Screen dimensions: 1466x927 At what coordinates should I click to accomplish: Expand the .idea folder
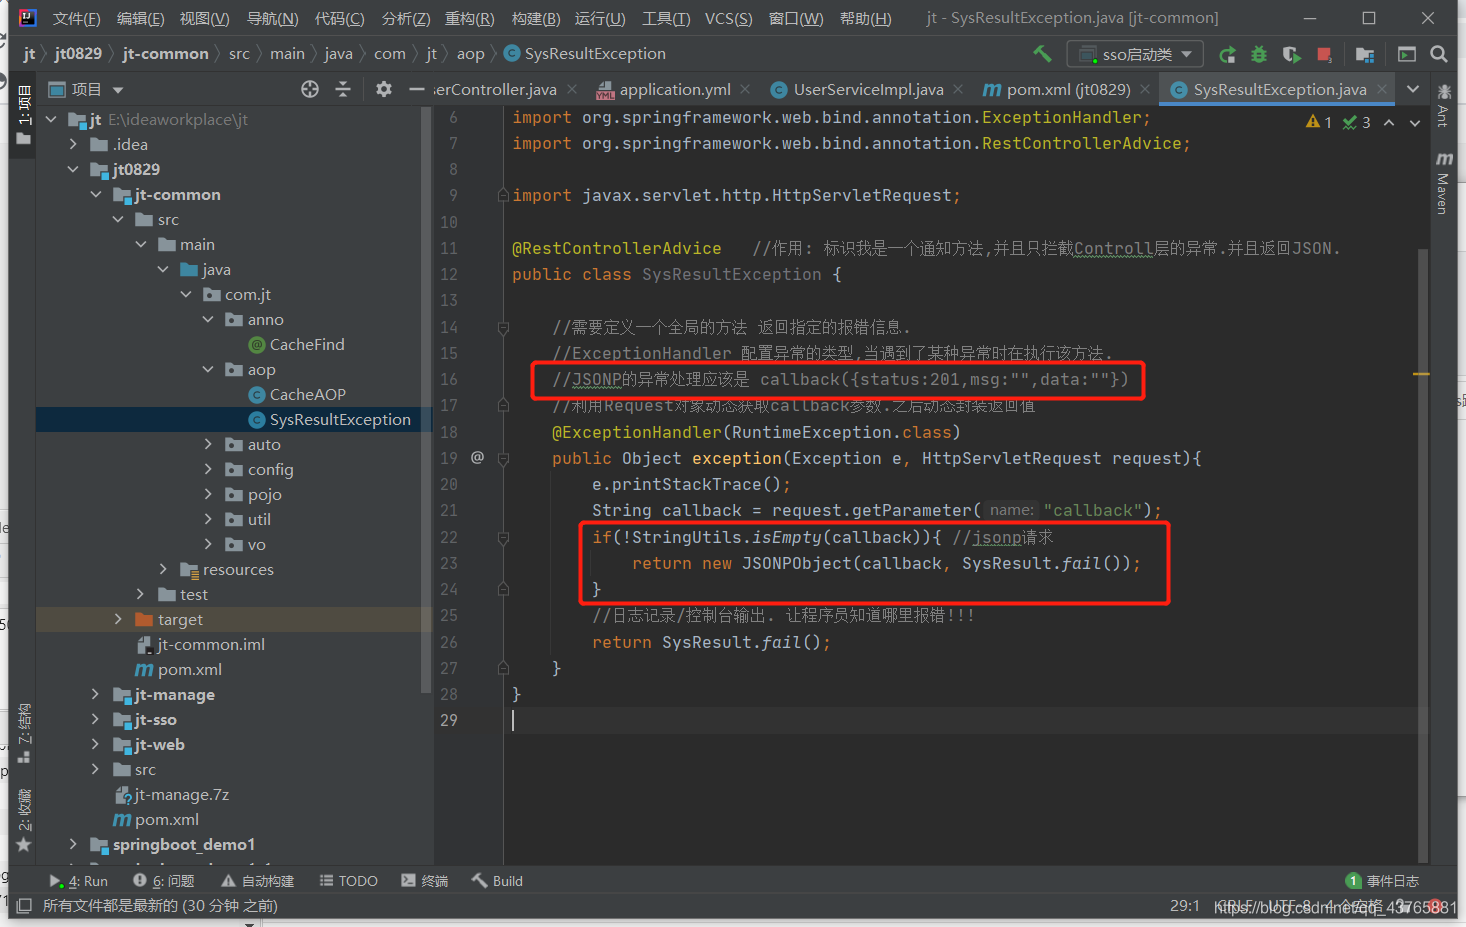coord(73,144)
